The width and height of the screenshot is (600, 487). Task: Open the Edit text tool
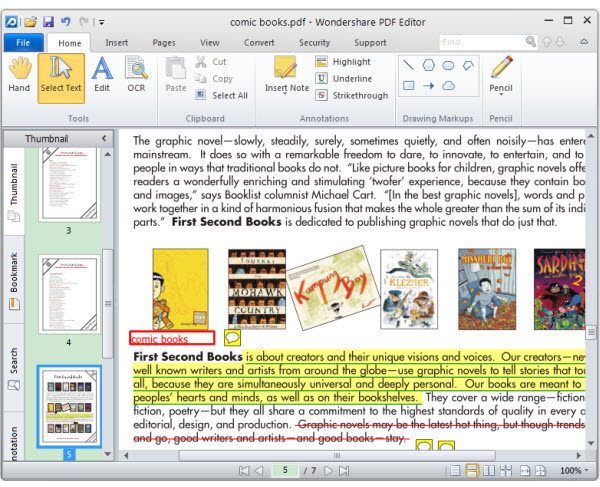point(102,75)
